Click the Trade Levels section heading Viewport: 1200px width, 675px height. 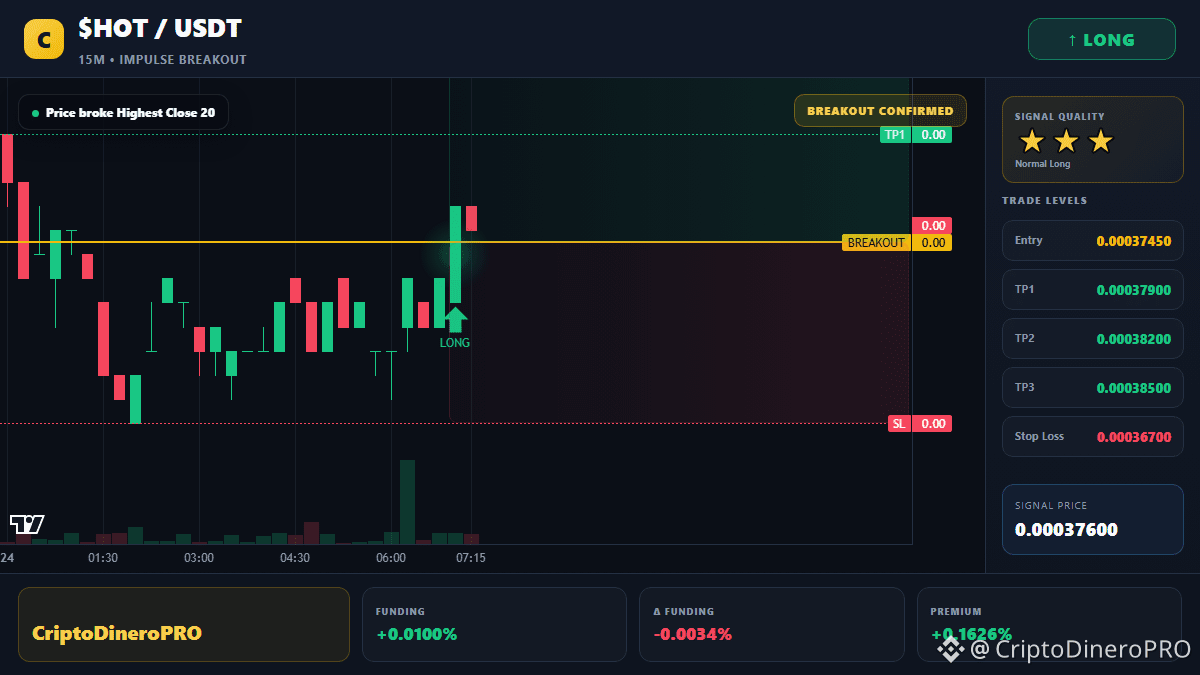pos(1044,200)
